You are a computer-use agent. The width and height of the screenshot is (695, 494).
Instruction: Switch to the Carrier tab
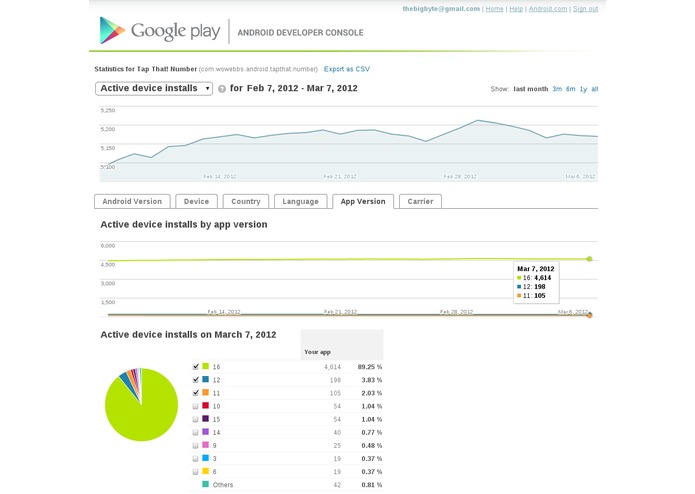tap(420, 201)
